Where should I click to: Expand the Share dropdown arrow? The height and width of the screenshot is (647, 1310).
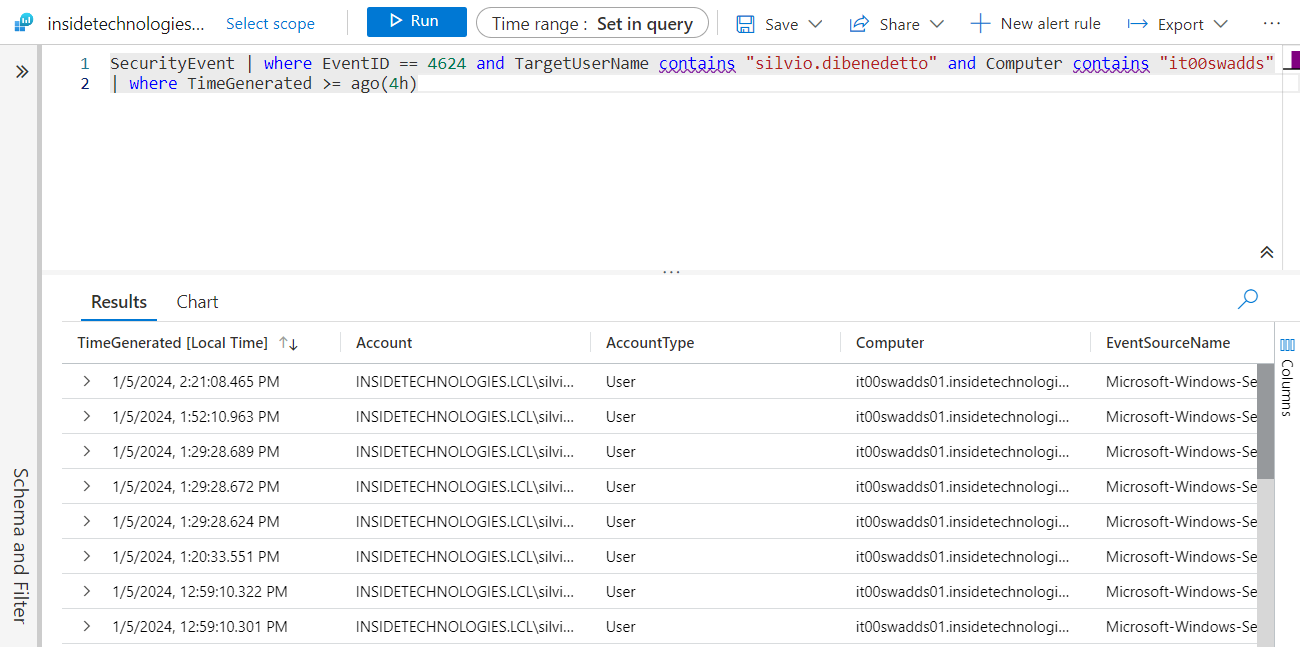pyautogui.click(x=936, y=24)
